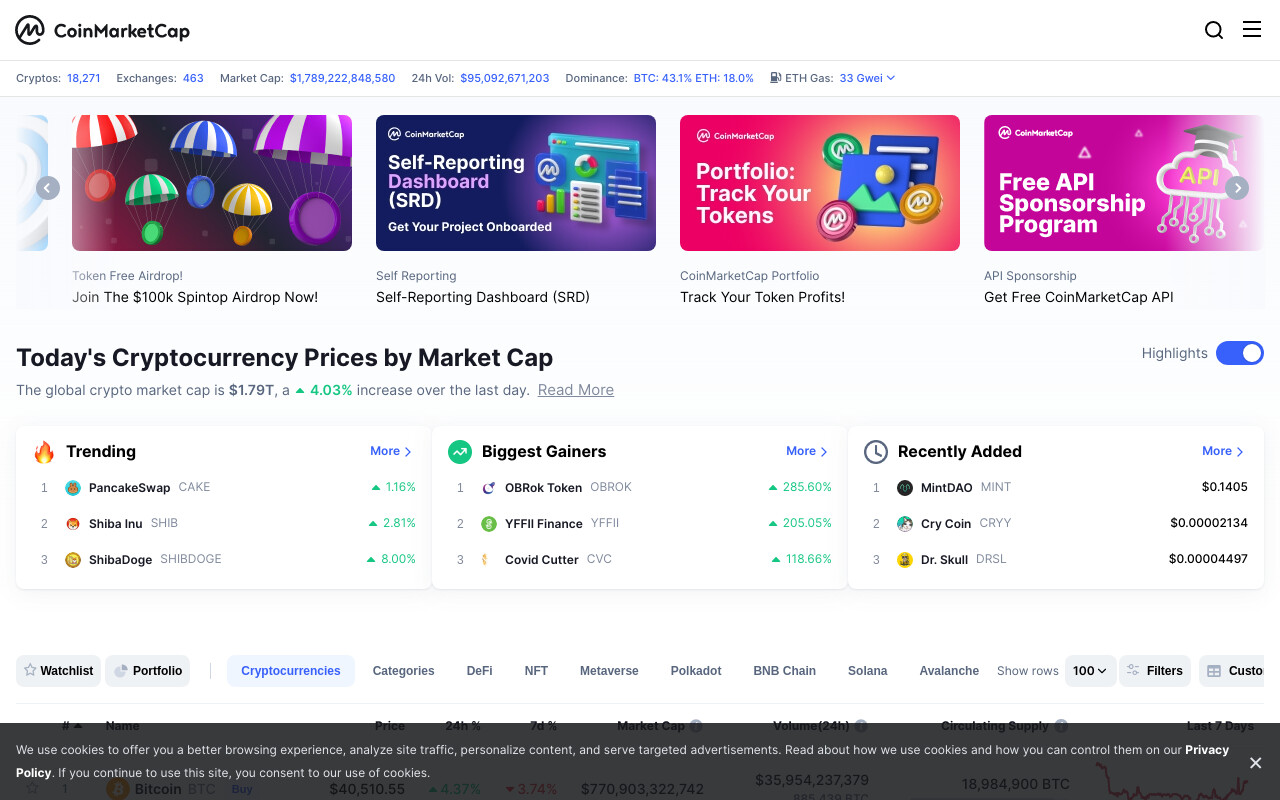This screenshot has width=1280, height=800.
Task: Switch to the Categories tab
Action: [x=404, y=671]
